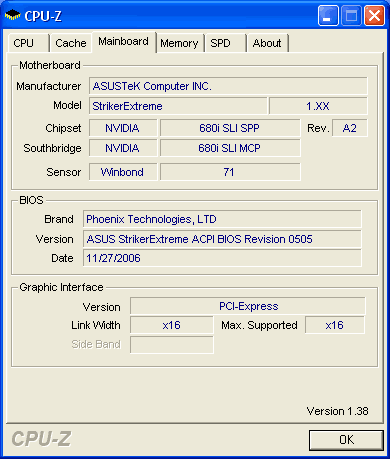Viewport: 390px width, 459px height.
Task: Click the BIOS brand Phoenix Technologies field
Action: 222,219
